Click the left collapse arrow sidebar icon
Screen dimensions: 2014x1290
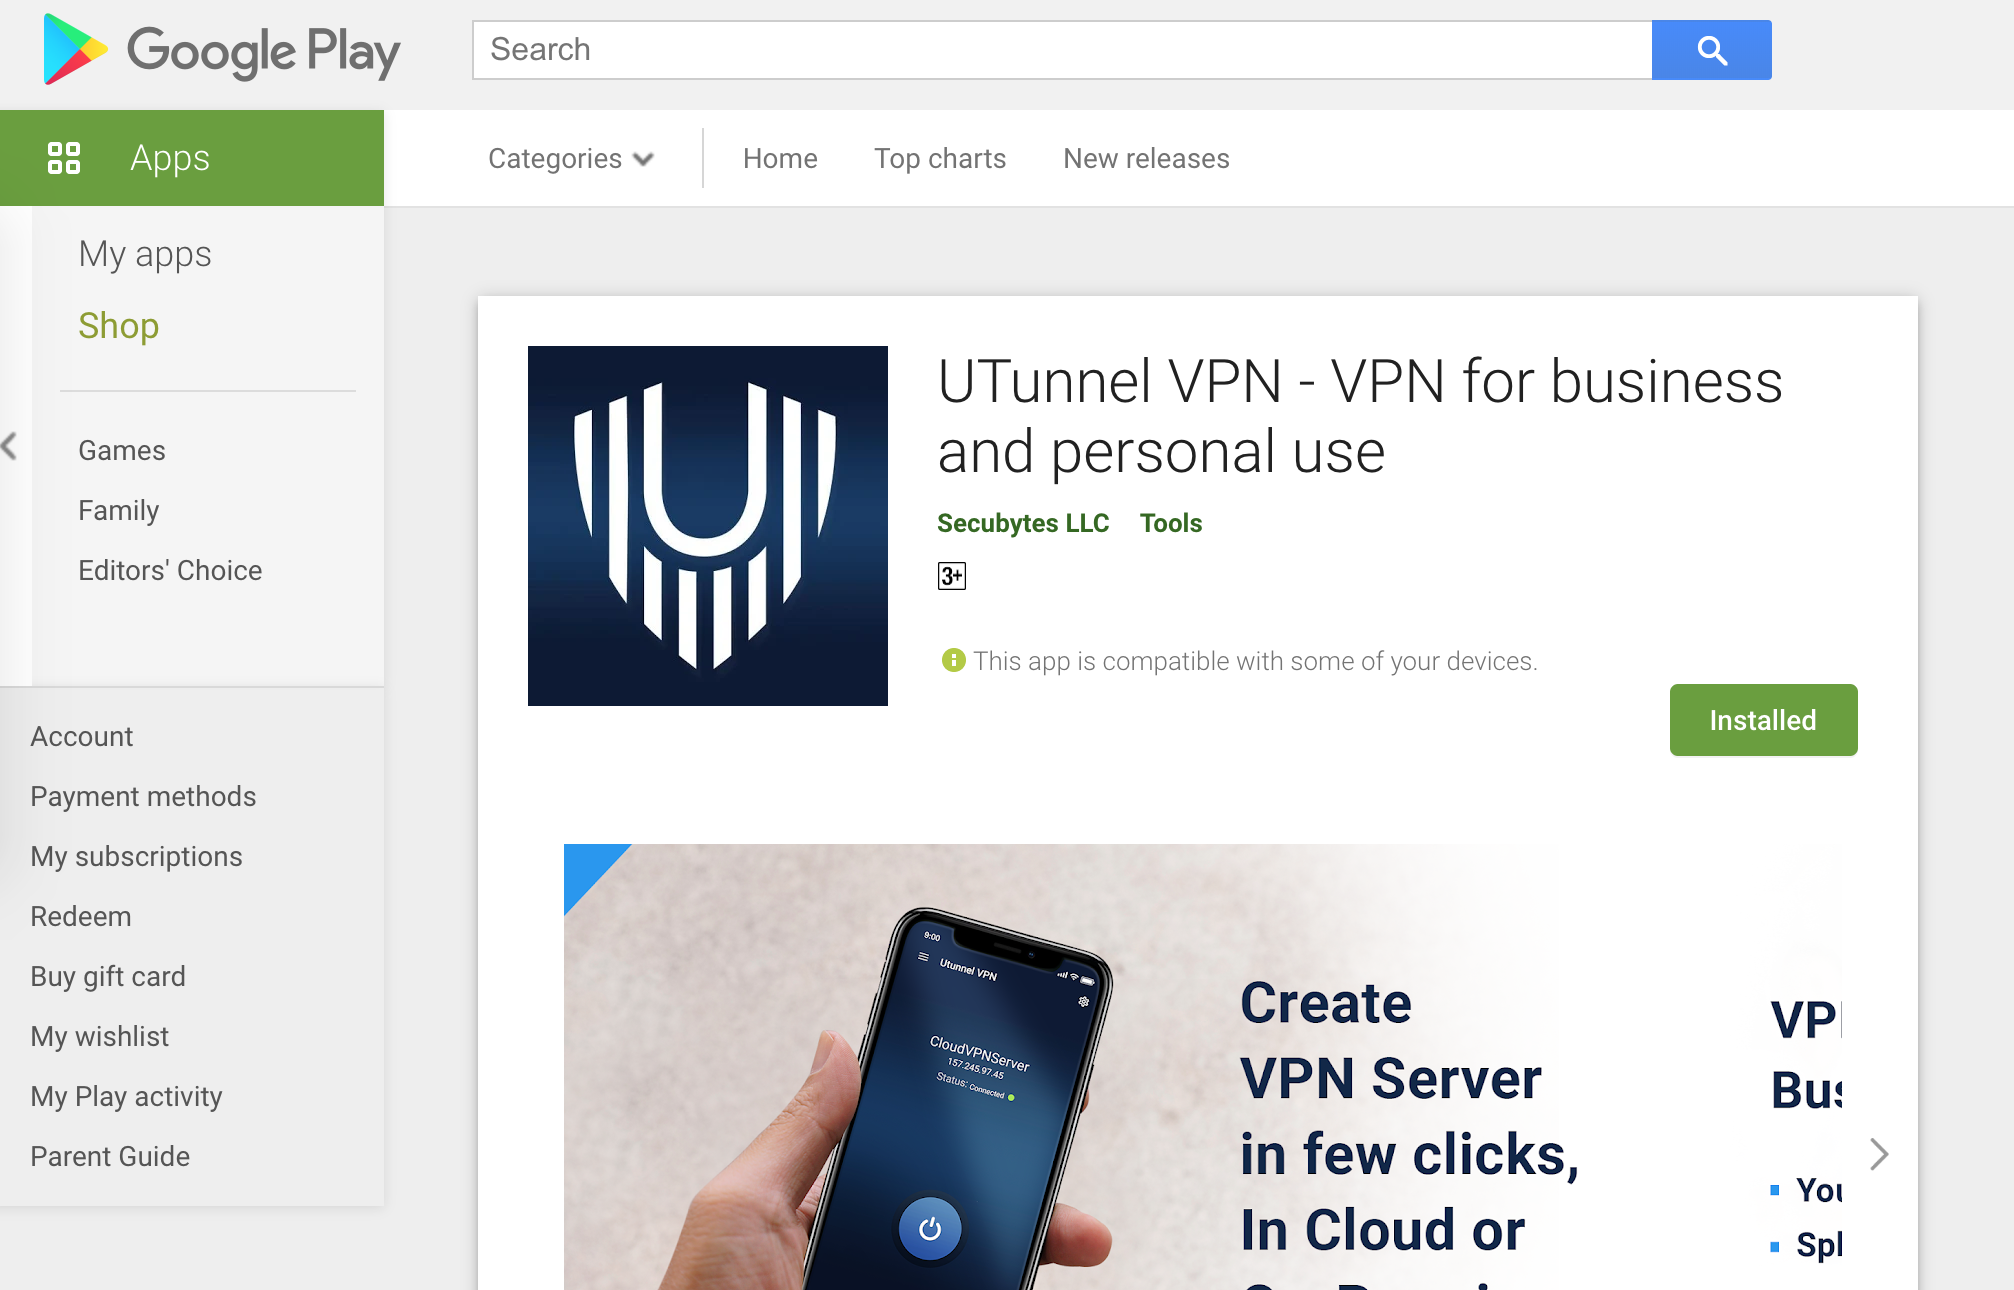(x=9, y=448)
